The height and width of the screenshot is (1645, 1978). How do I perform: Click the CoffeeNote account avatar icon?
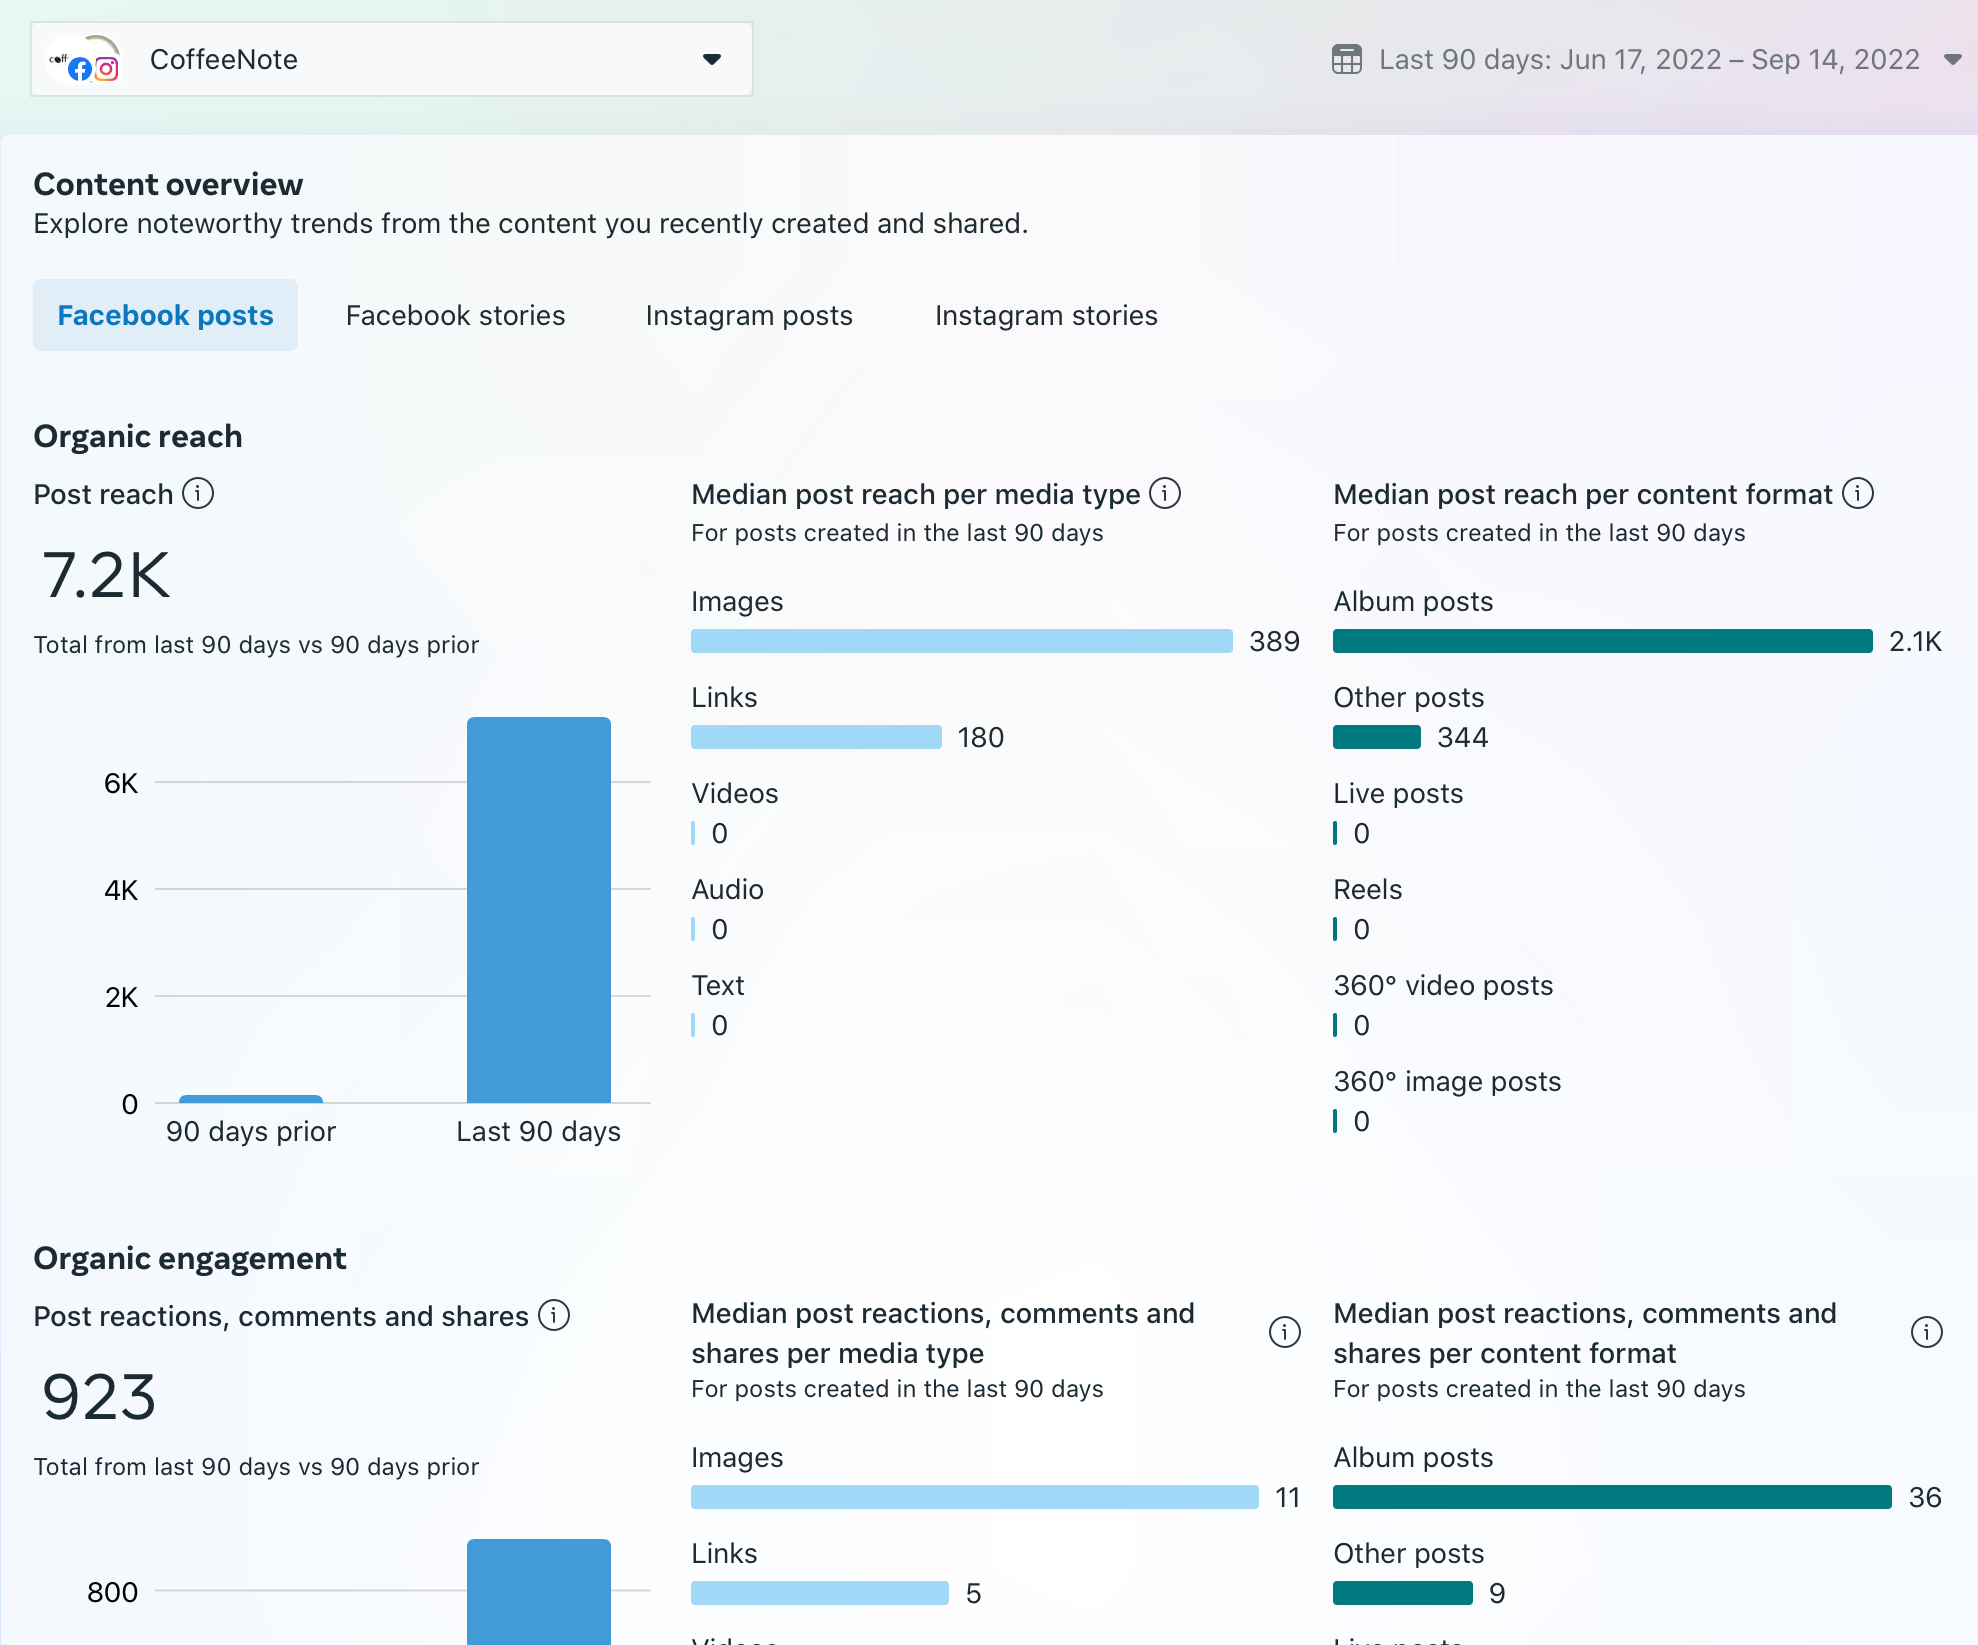tap(85, 60)
